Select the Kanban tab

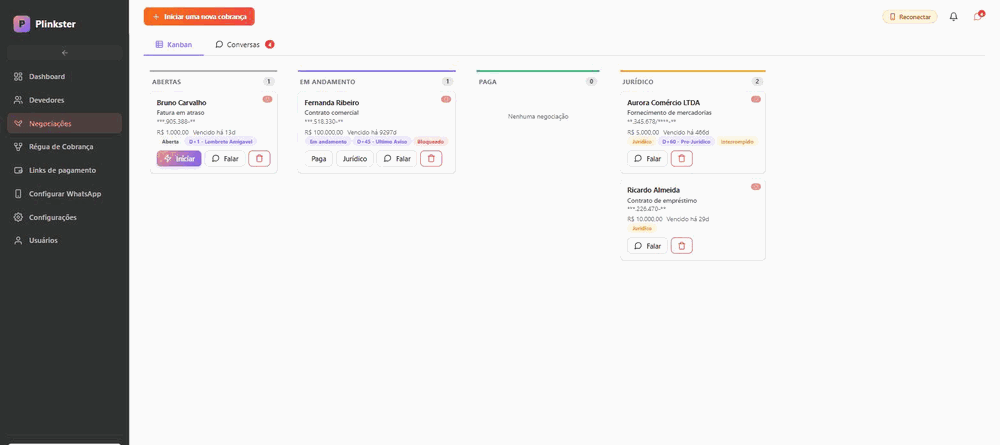tap(173, 45)
